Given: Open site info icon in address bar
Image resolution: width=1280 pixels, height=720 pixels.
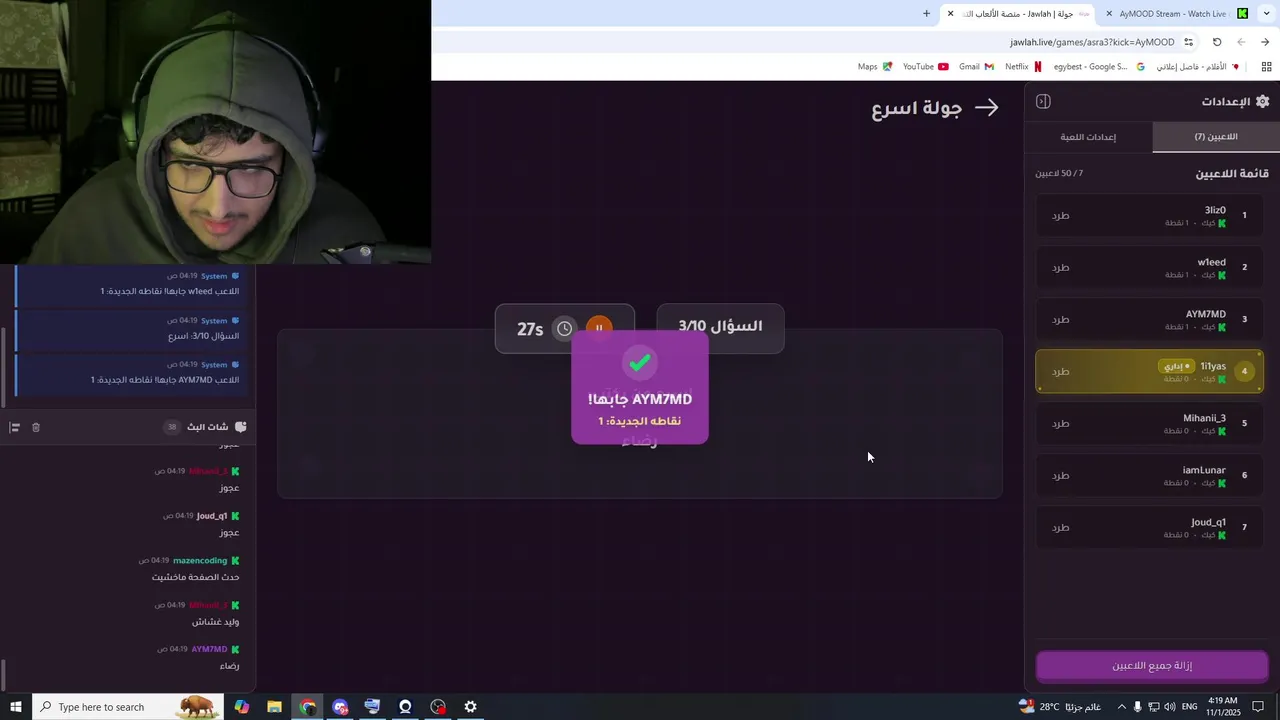Looking at the screenshot, I should 1188,42.
